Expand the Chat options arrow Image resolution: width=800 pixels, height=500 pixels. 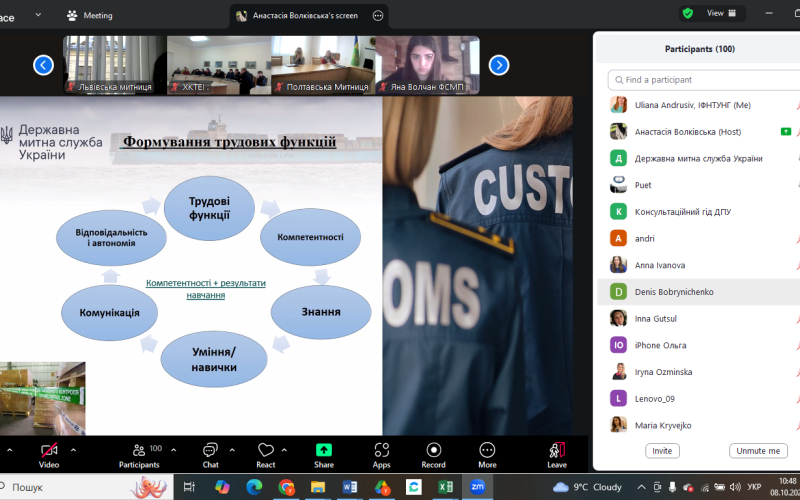point(230,449)
